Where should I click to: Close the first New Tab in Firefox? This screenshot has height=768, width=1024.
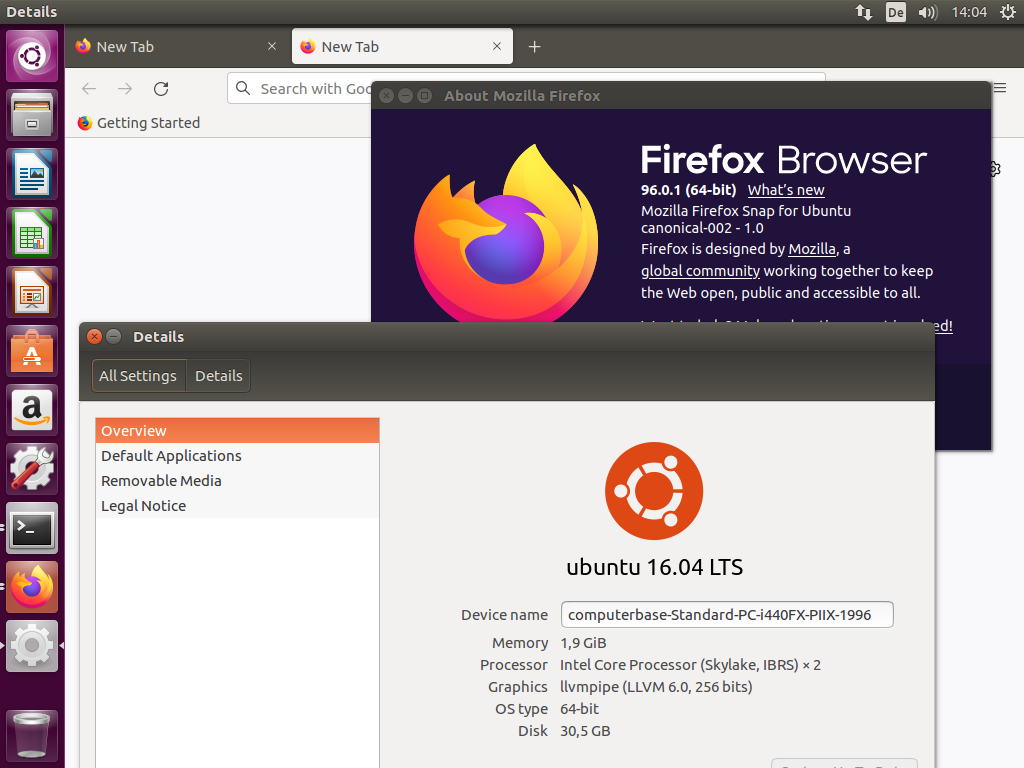272,46
